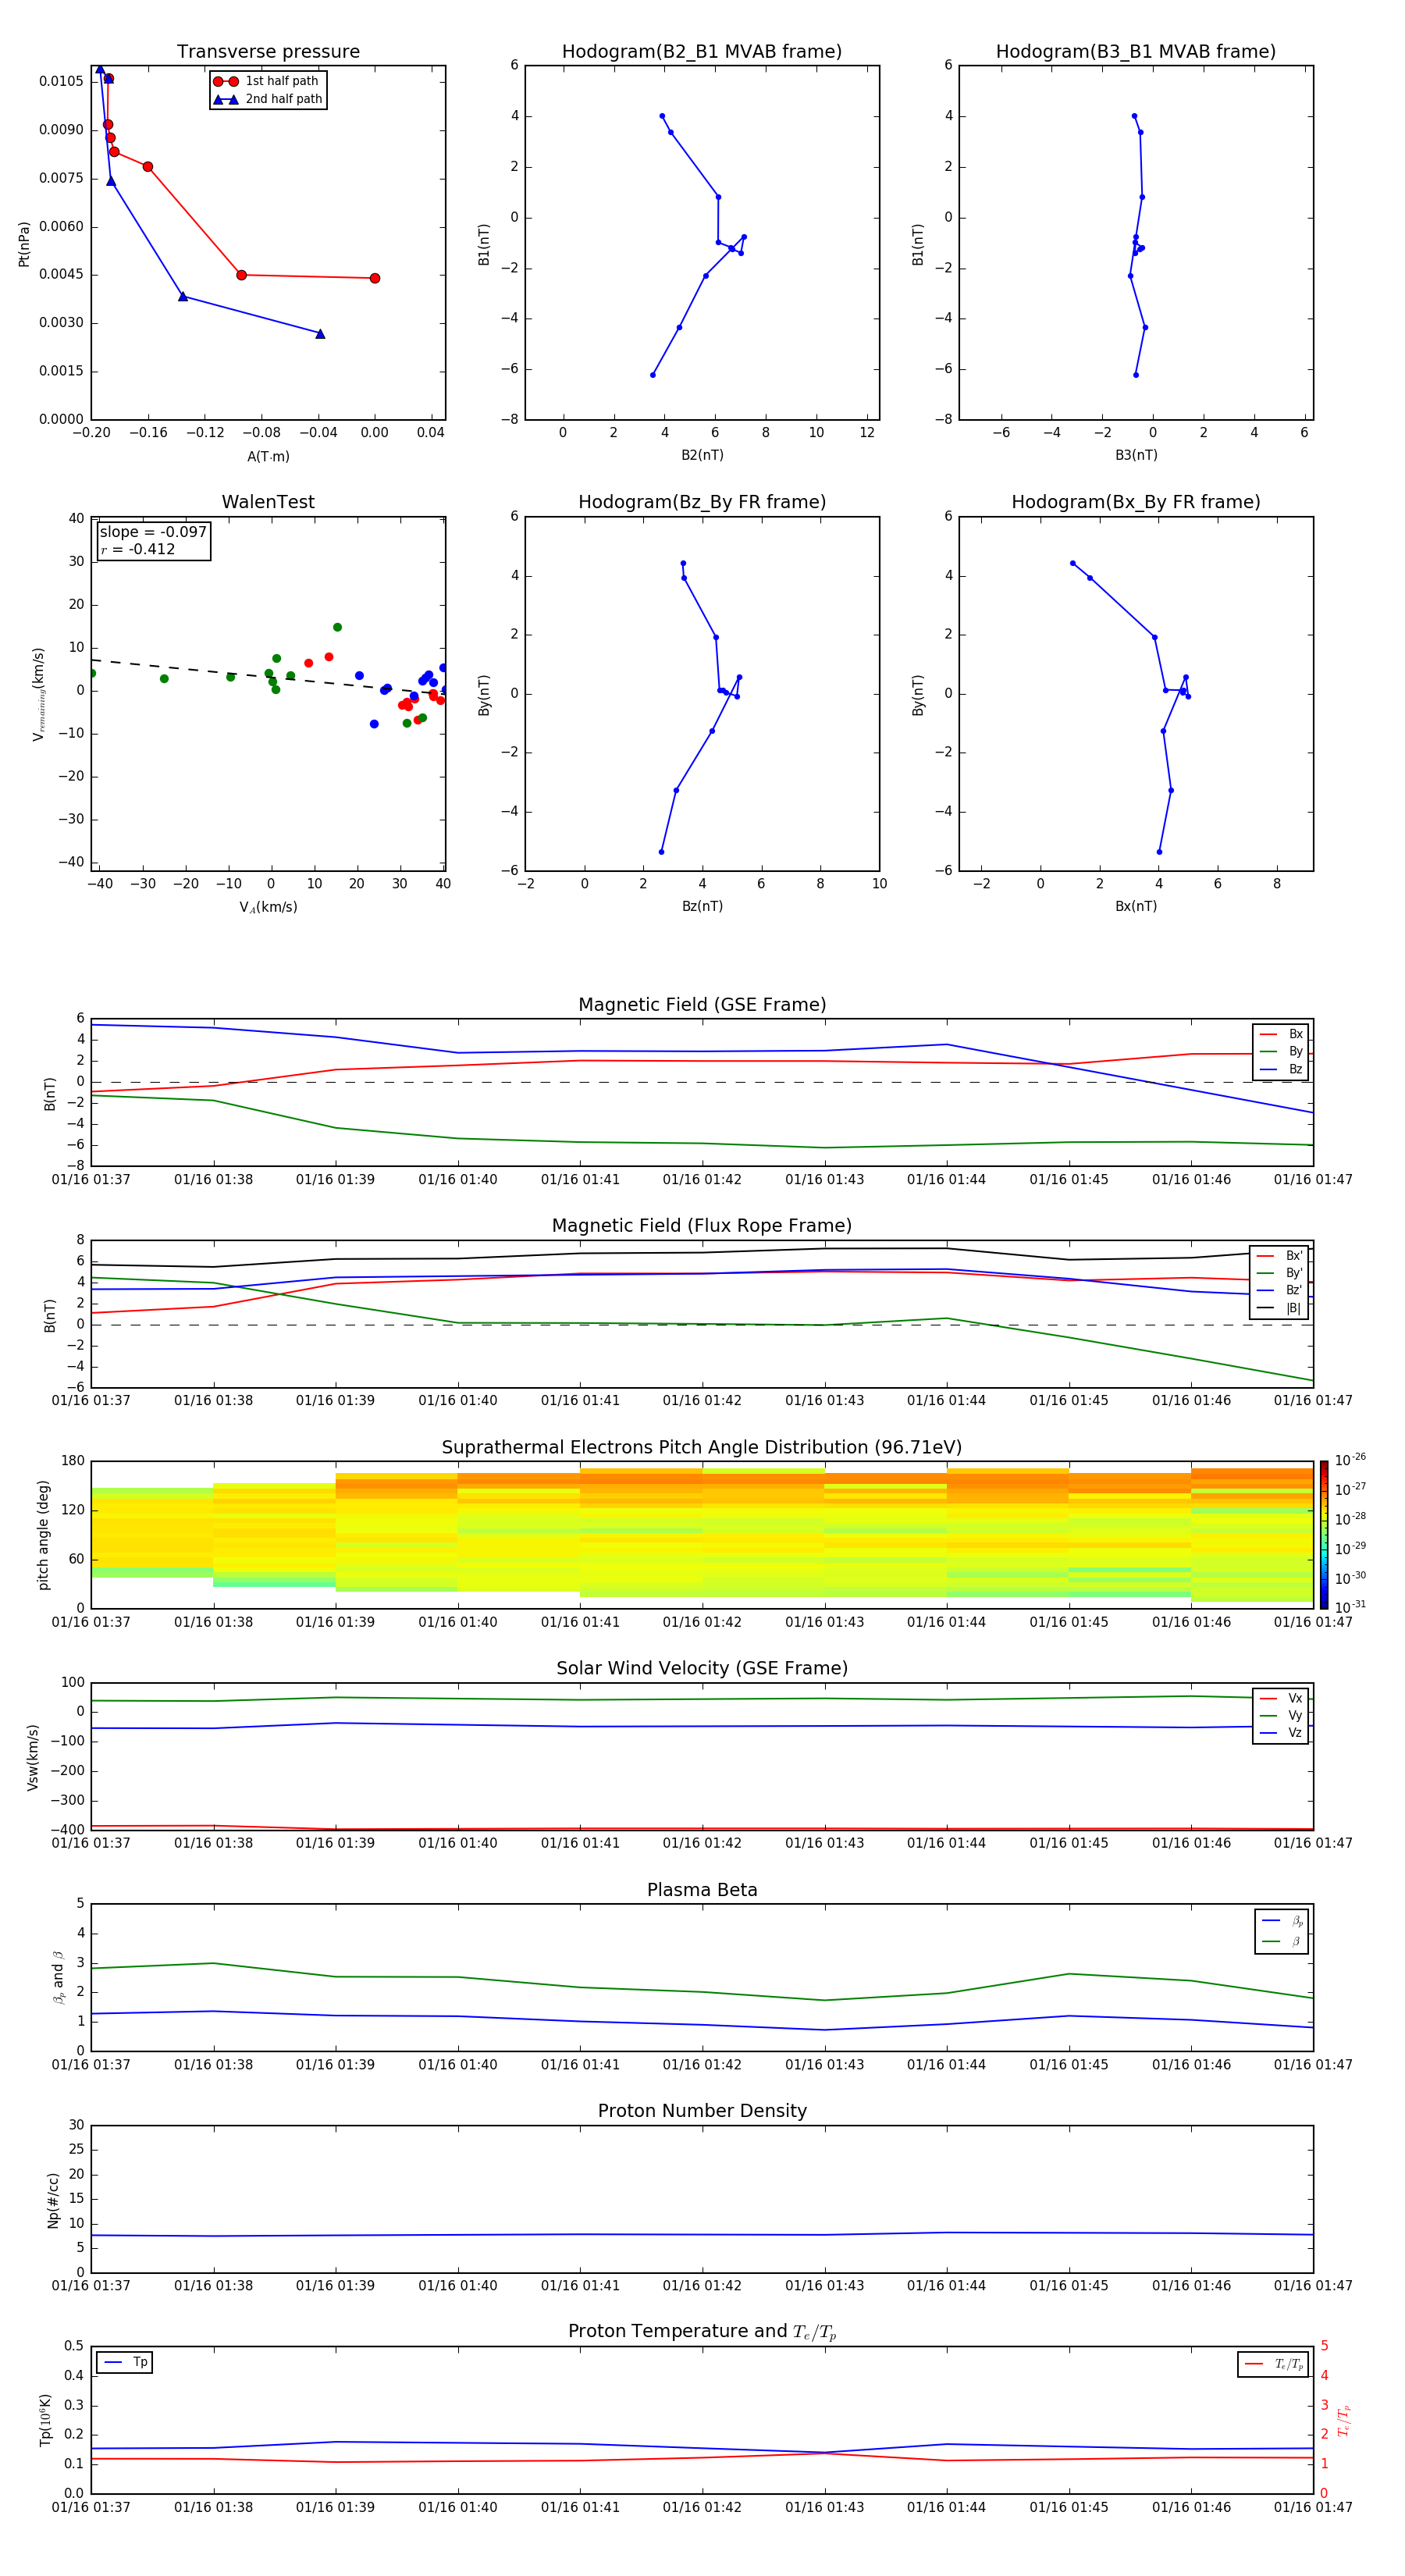This screenshot has width=1405, height=2576.
Task: Click the "Bz'" legend entry in Flux Rope panel
Action: pos(1280,1290)
